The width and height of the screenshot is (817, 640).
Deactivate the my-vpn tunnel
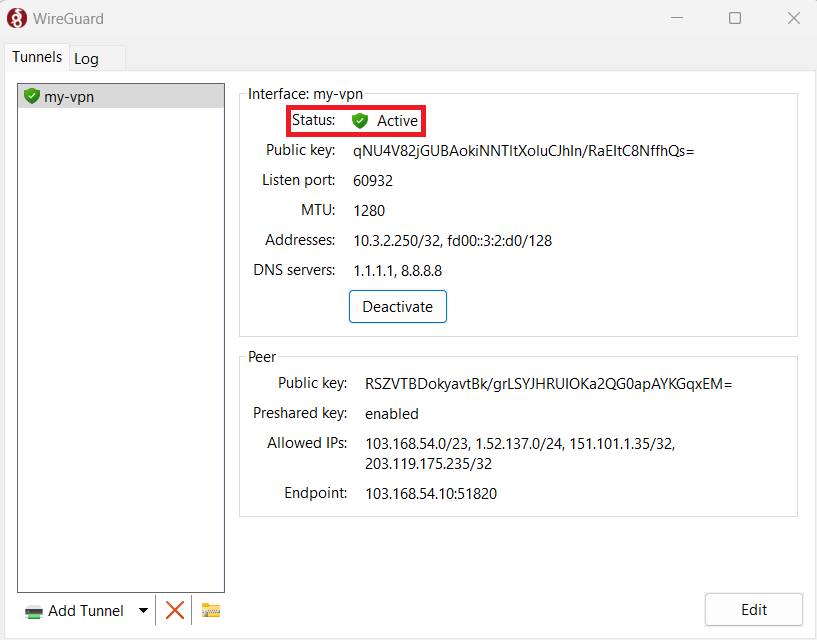pyautogui.click(x=398, y=306)
